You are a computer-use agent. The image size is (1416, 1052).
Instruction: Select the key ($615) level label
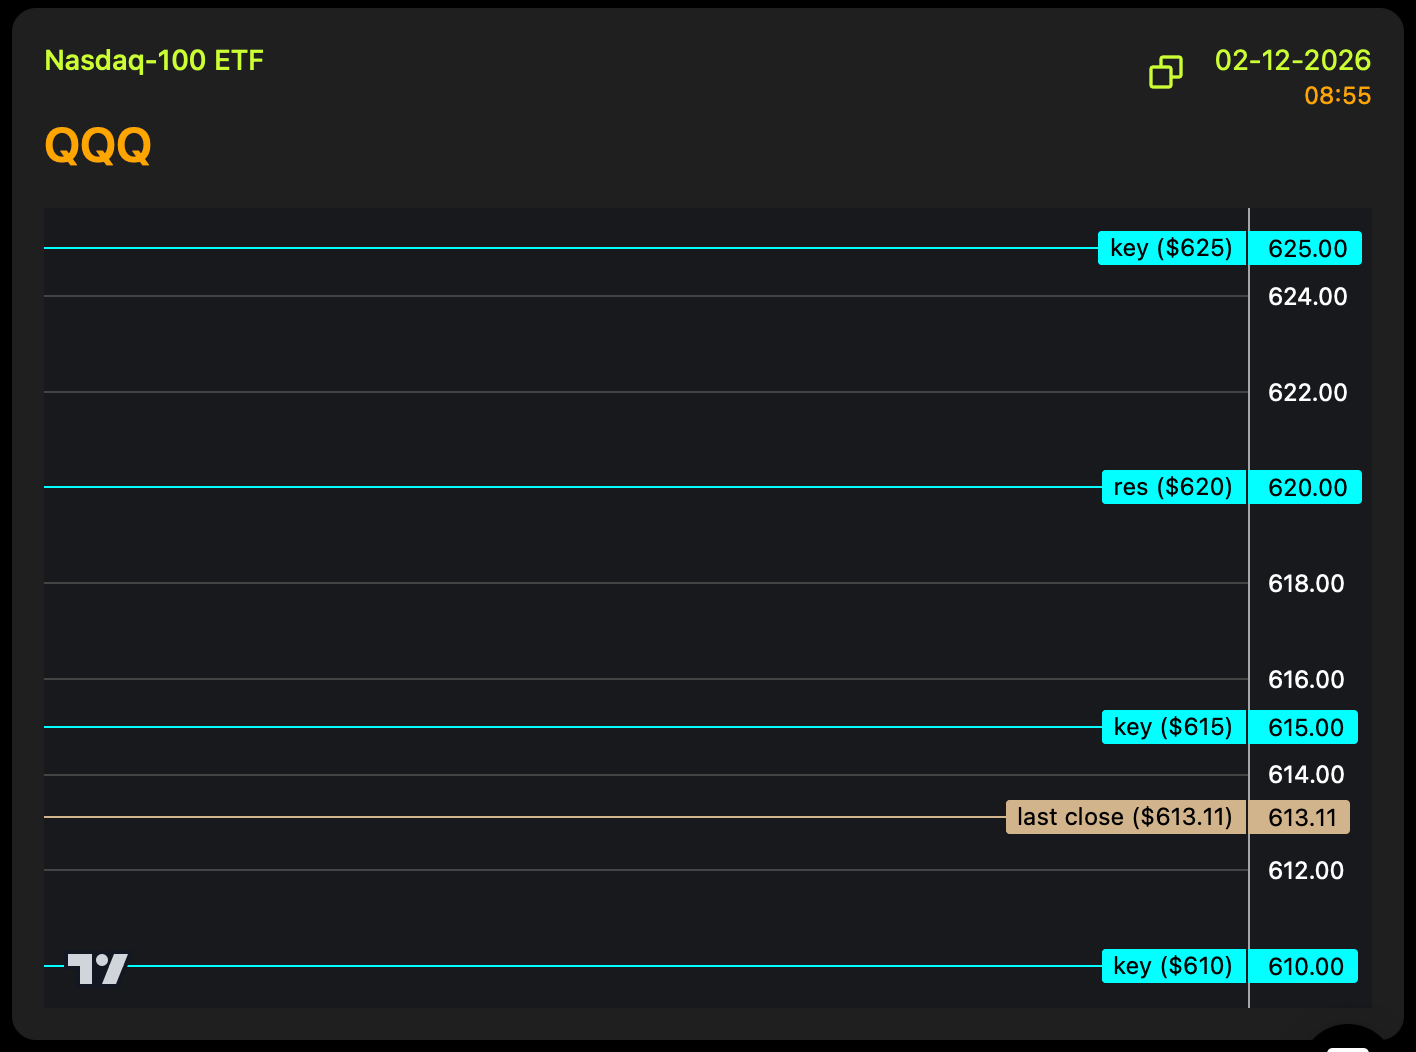[1174, 727]
